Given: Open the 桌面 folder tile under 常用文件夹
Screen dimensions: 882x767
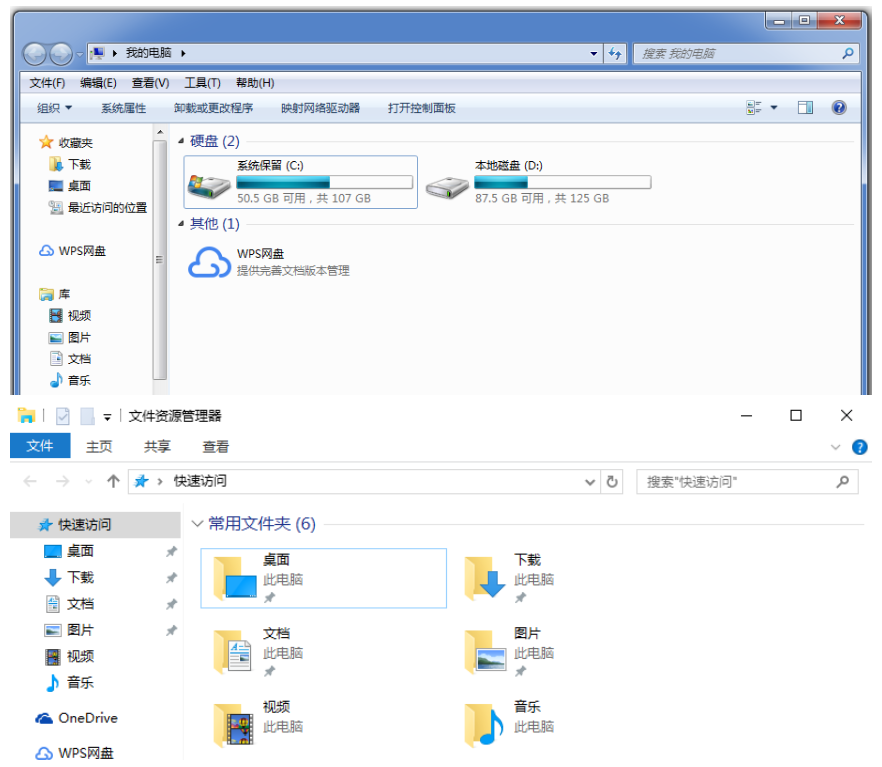Looking at the screenshot, I should [323, 578].
